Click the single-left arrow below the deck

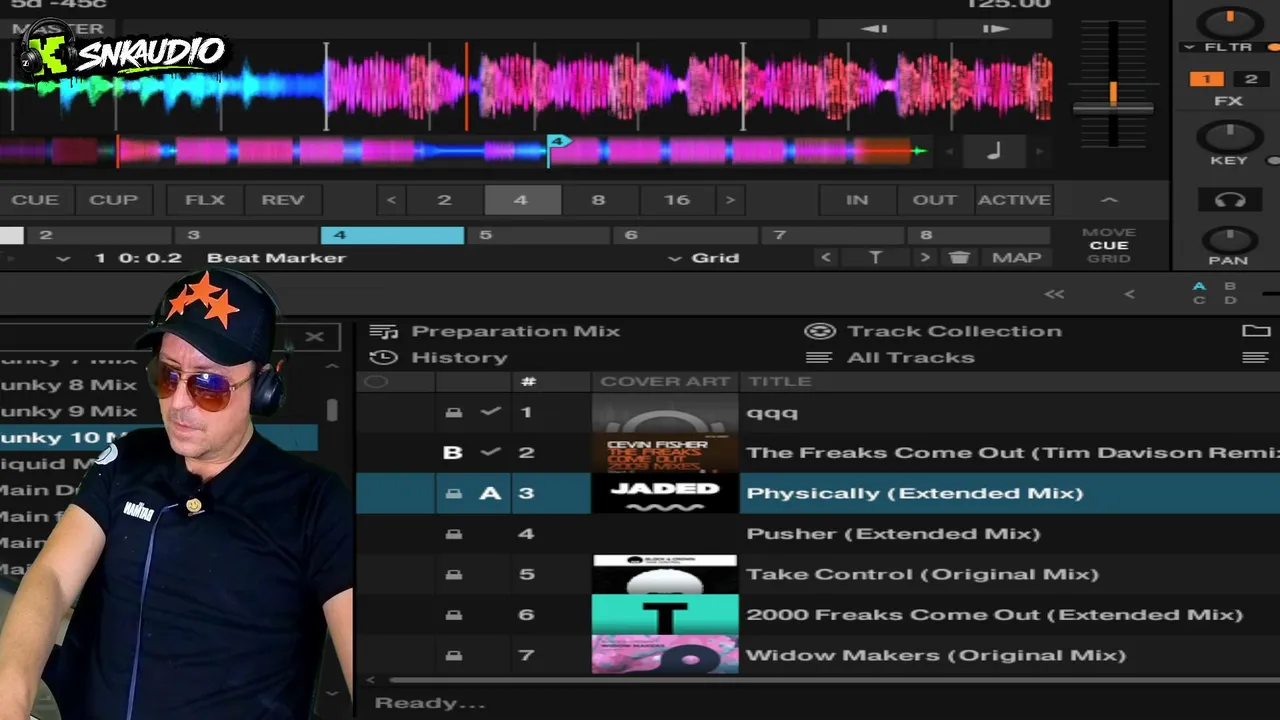click(x=1129, y=294)
